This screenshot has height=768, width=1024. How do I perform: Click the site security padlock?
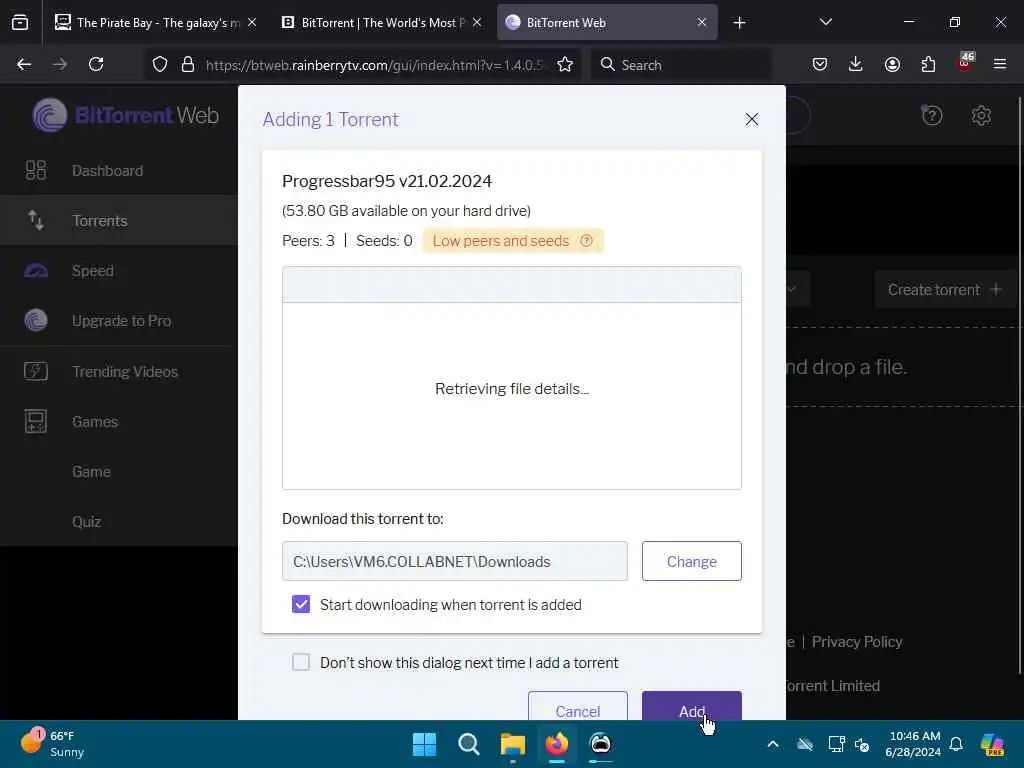coord(188,64)
